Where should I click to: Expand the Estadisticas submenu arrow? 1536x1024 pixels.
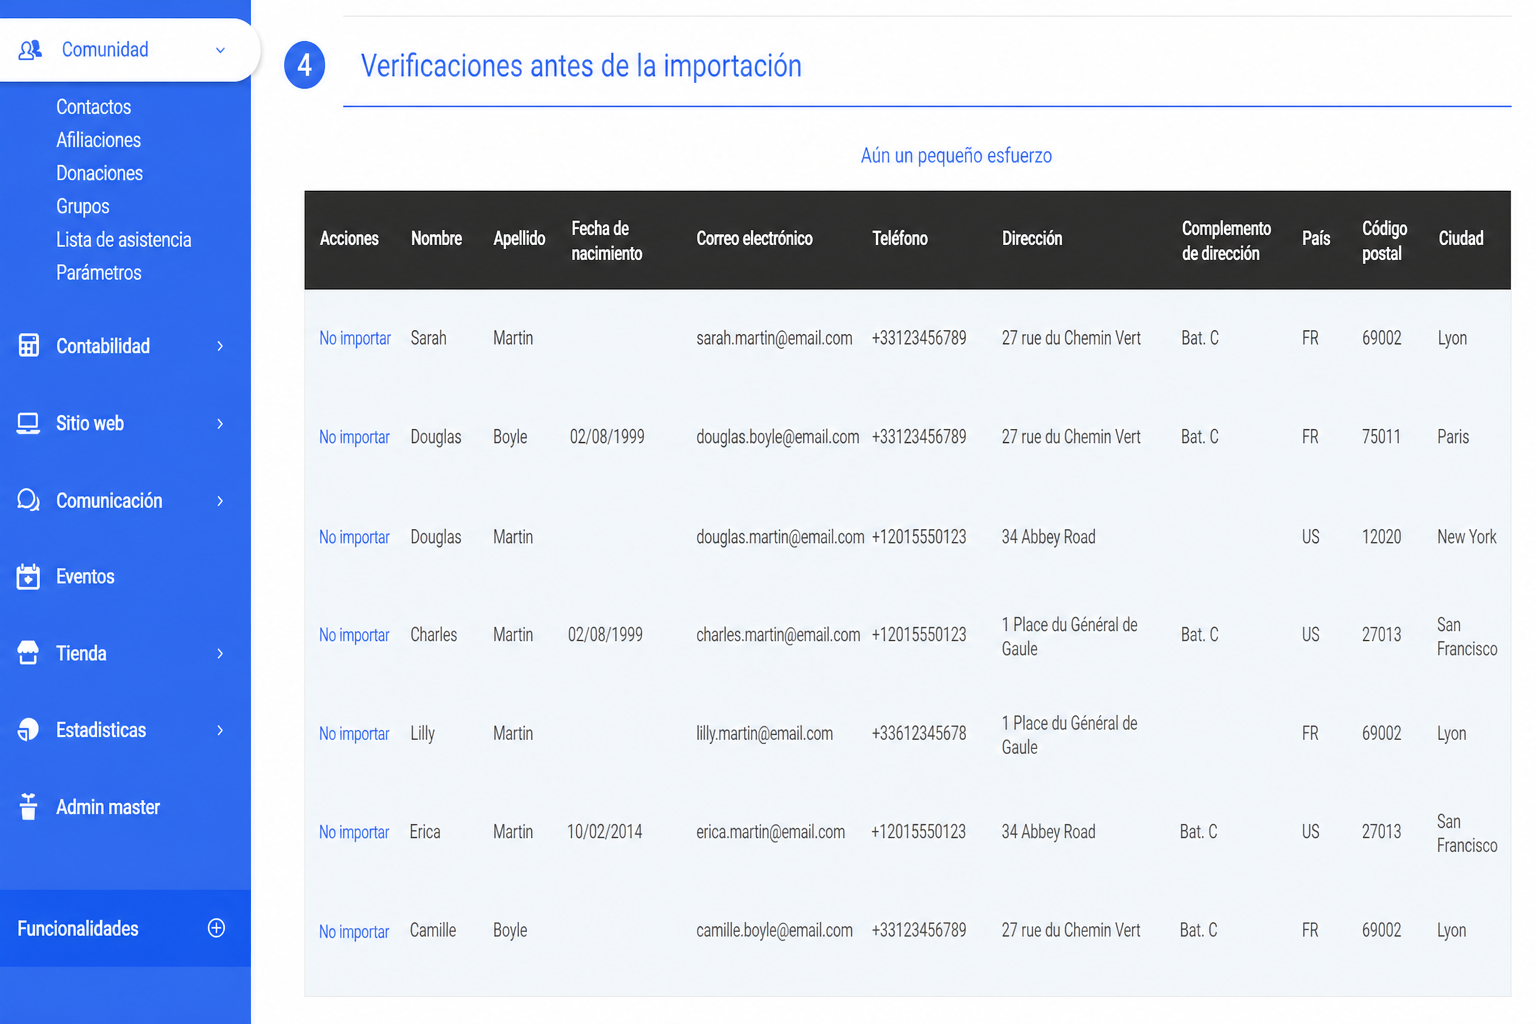point(220,731)
